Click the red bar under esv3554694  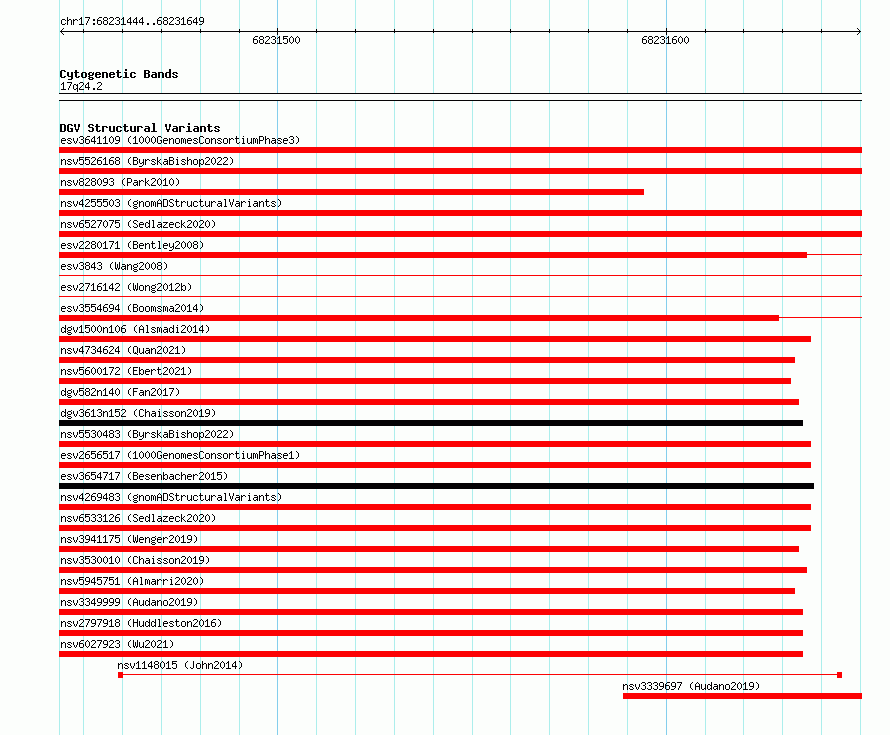point(419,318)
